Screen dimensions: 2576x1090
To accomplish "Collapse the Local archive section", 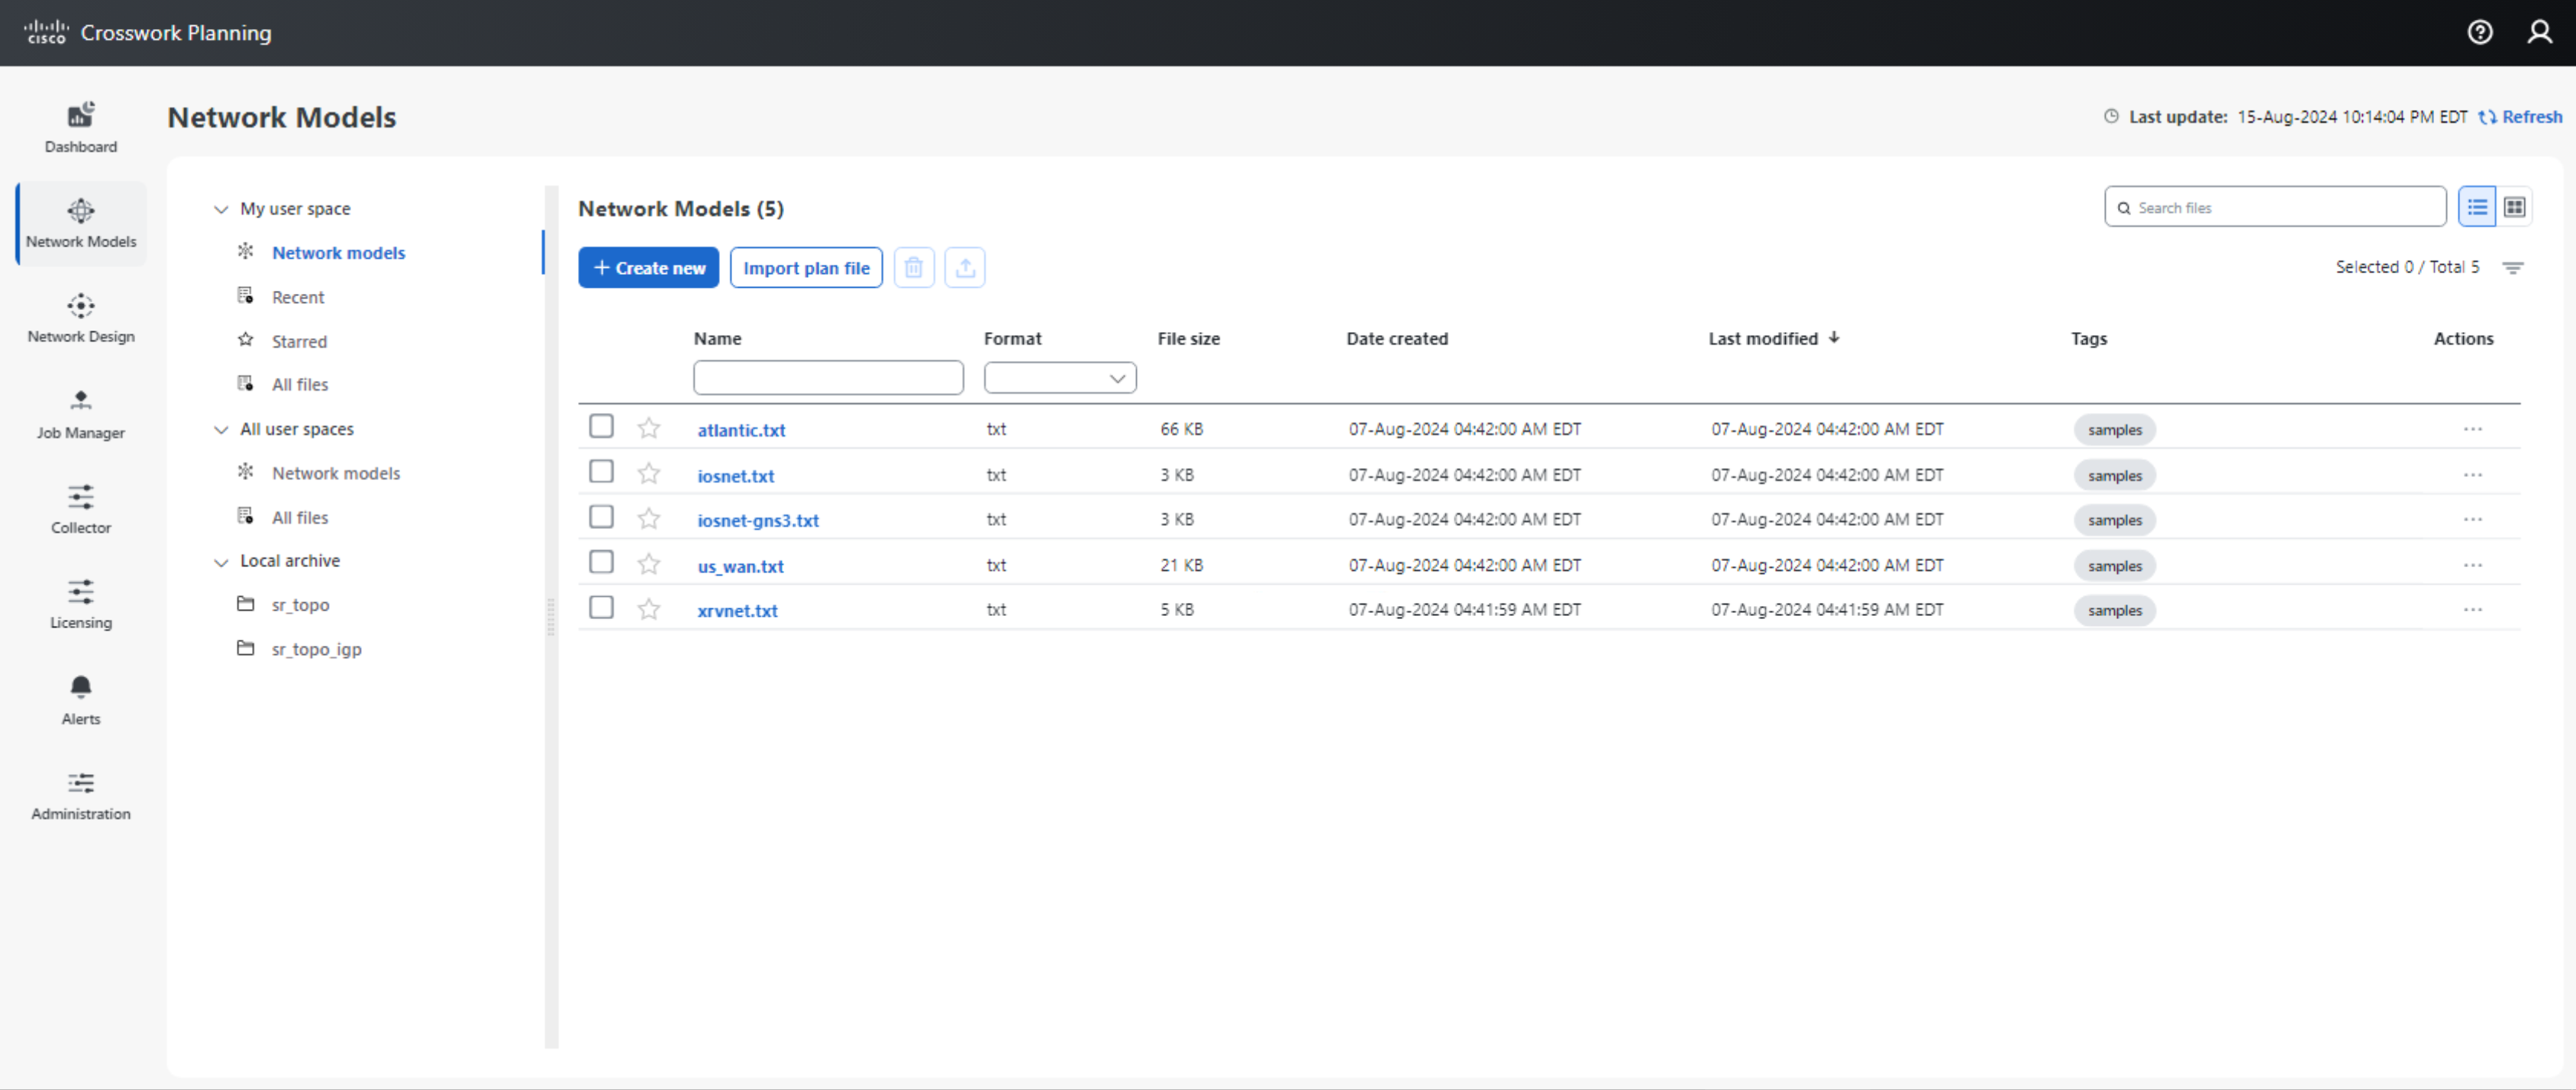I will [221, 562].
